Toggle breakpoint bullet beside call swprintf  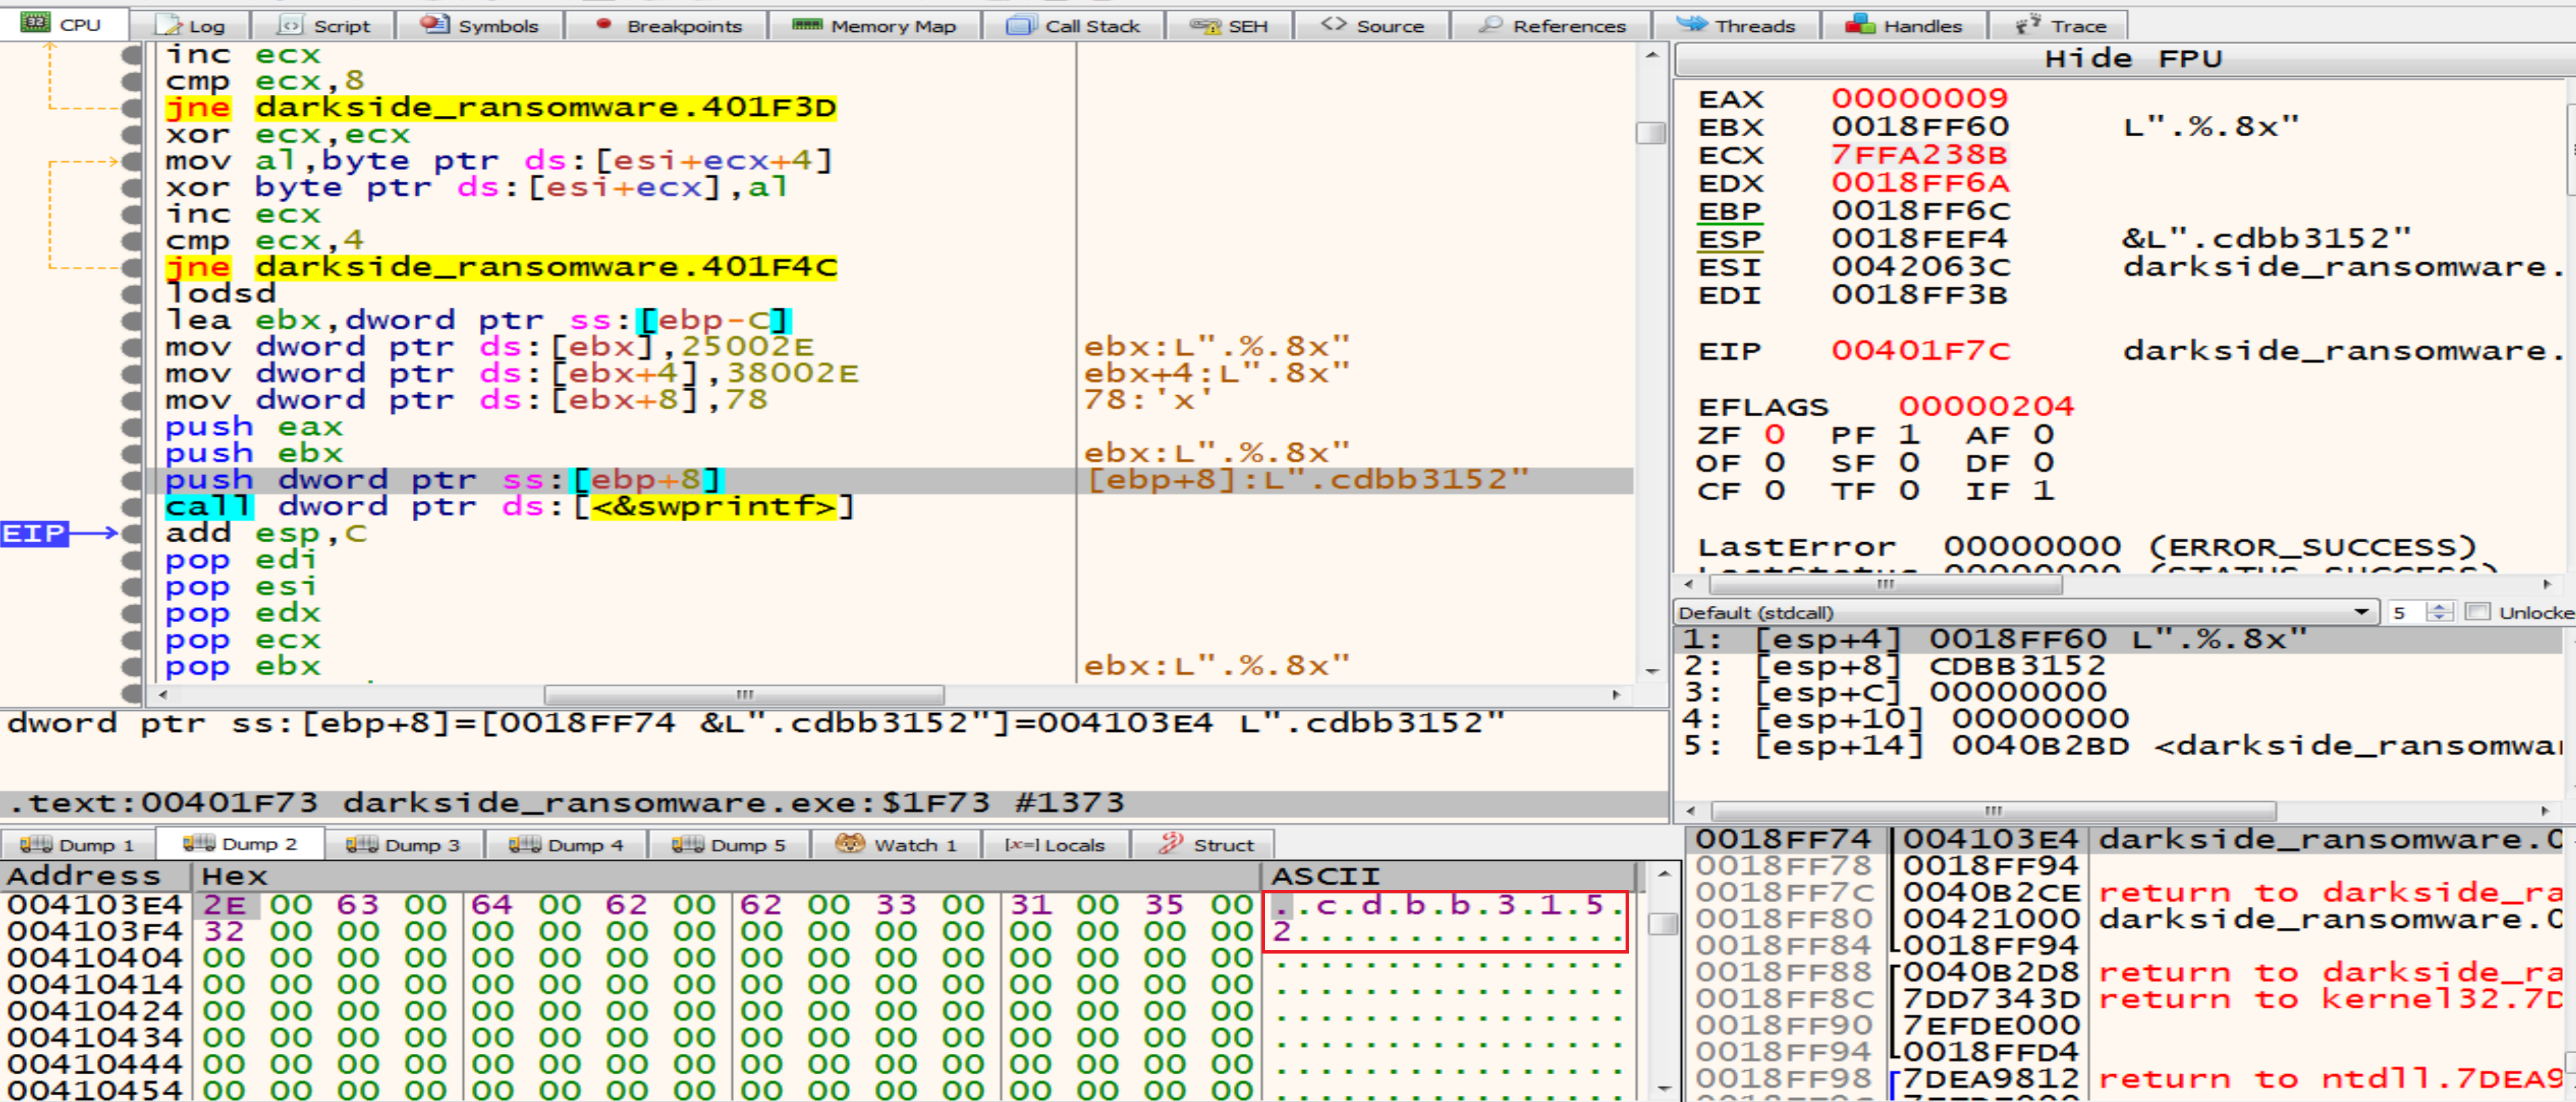pyautogui.click(x=131, y=507)
